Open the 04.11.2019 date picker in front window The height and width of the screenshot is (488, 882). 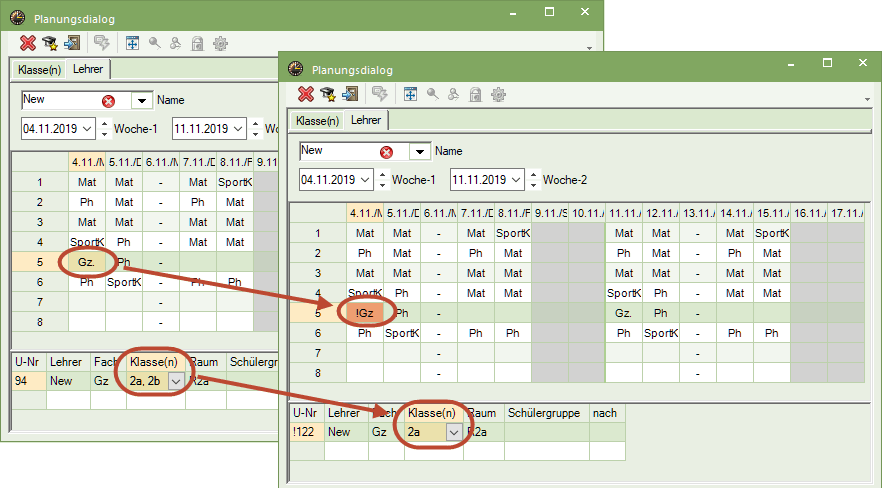tap(366, 180)
